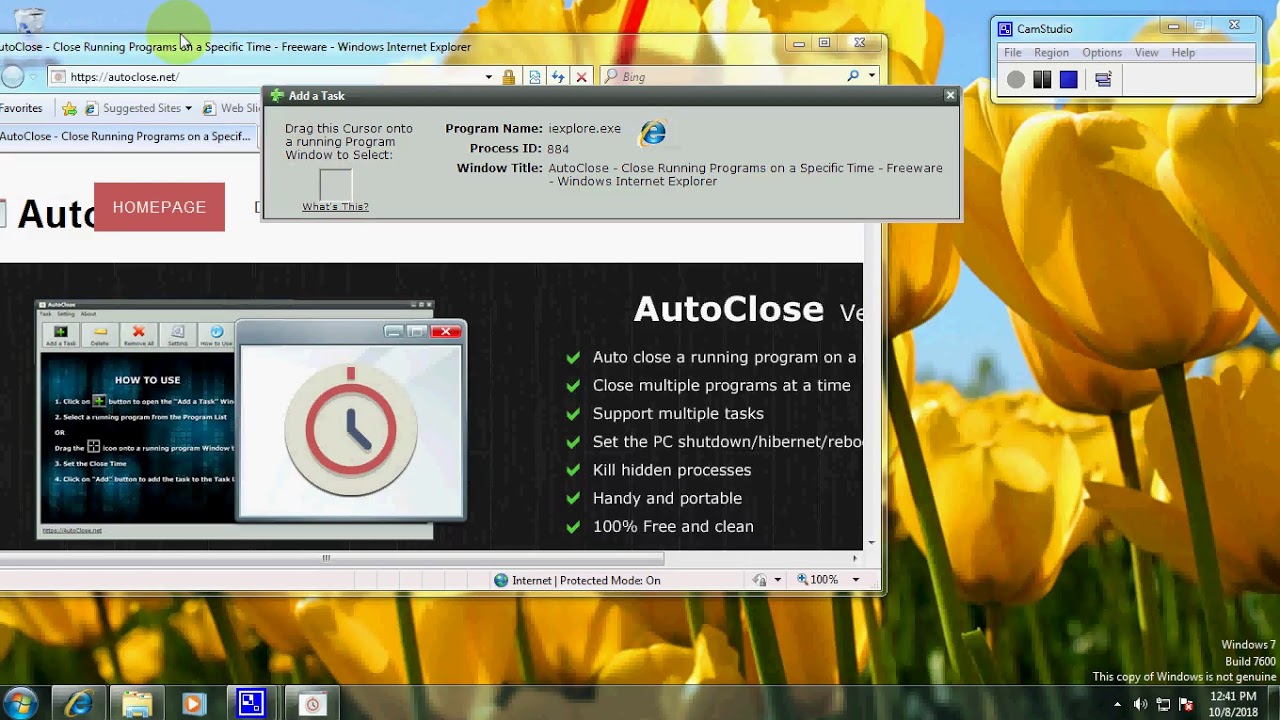Click the clock logo image
Image resolution: width=1280 pixels, height=720 pixels.
[x=351, y=430]
